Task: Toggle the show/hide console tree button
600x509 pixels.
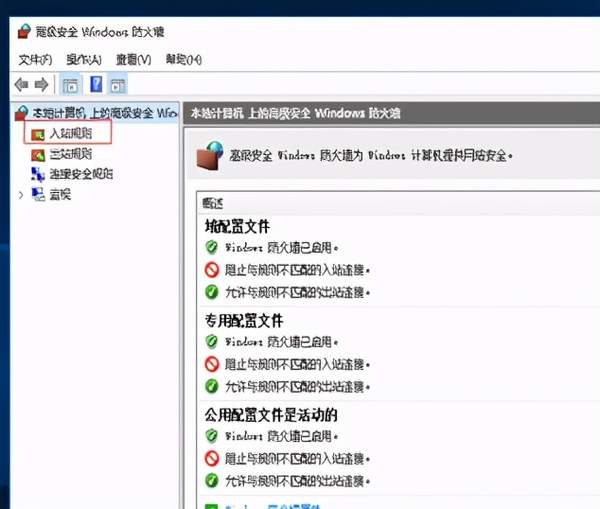Action: [x=71, y=84]
